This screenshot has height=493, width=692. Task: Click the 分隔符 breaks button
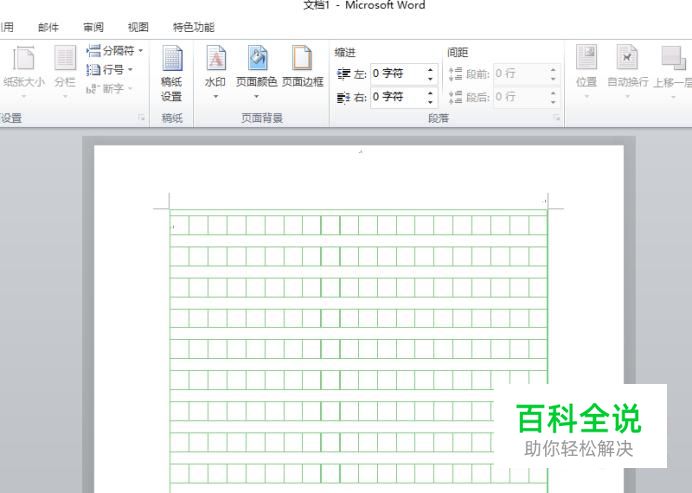coord(115,51)
